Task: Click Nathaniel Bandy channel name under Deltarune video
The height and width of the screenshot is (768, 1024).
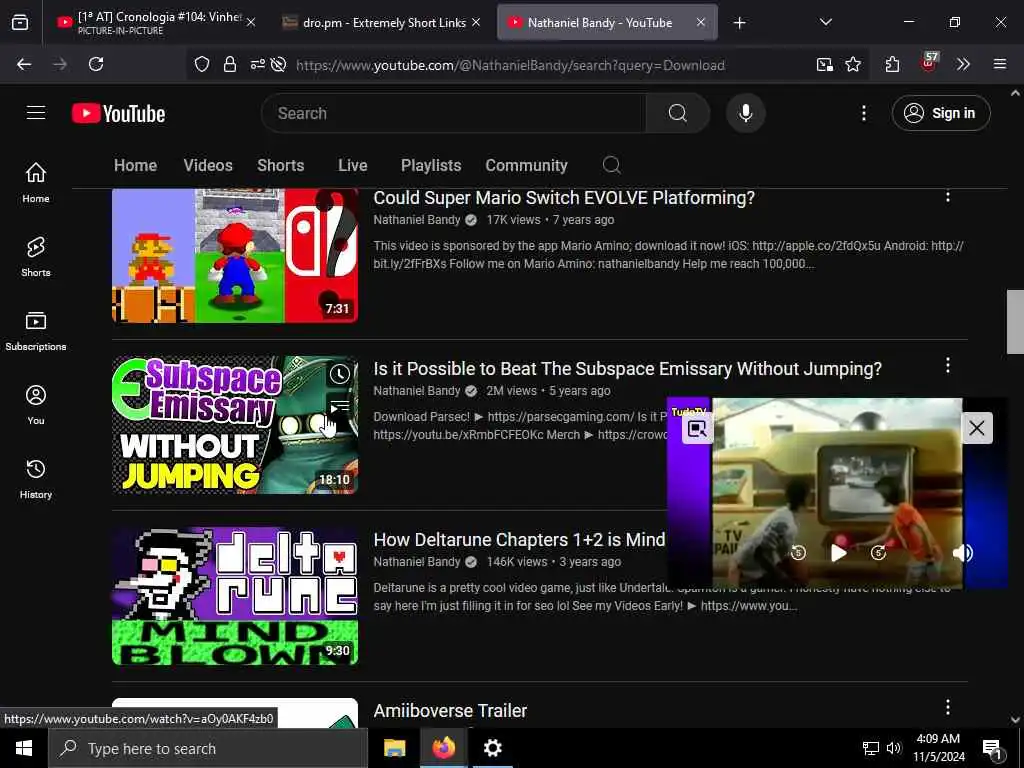Action: click(x=417, y=562)
